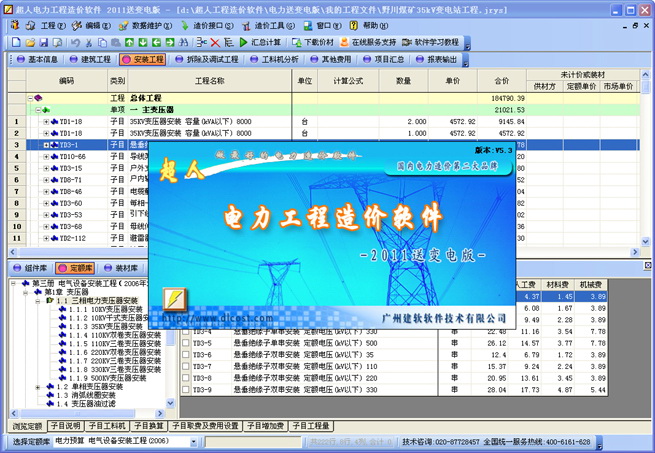This screenshot has width=655, height=453.
Task: Expand the 1.2 单相变压器安装 tree node
Action: click(38, 387)
